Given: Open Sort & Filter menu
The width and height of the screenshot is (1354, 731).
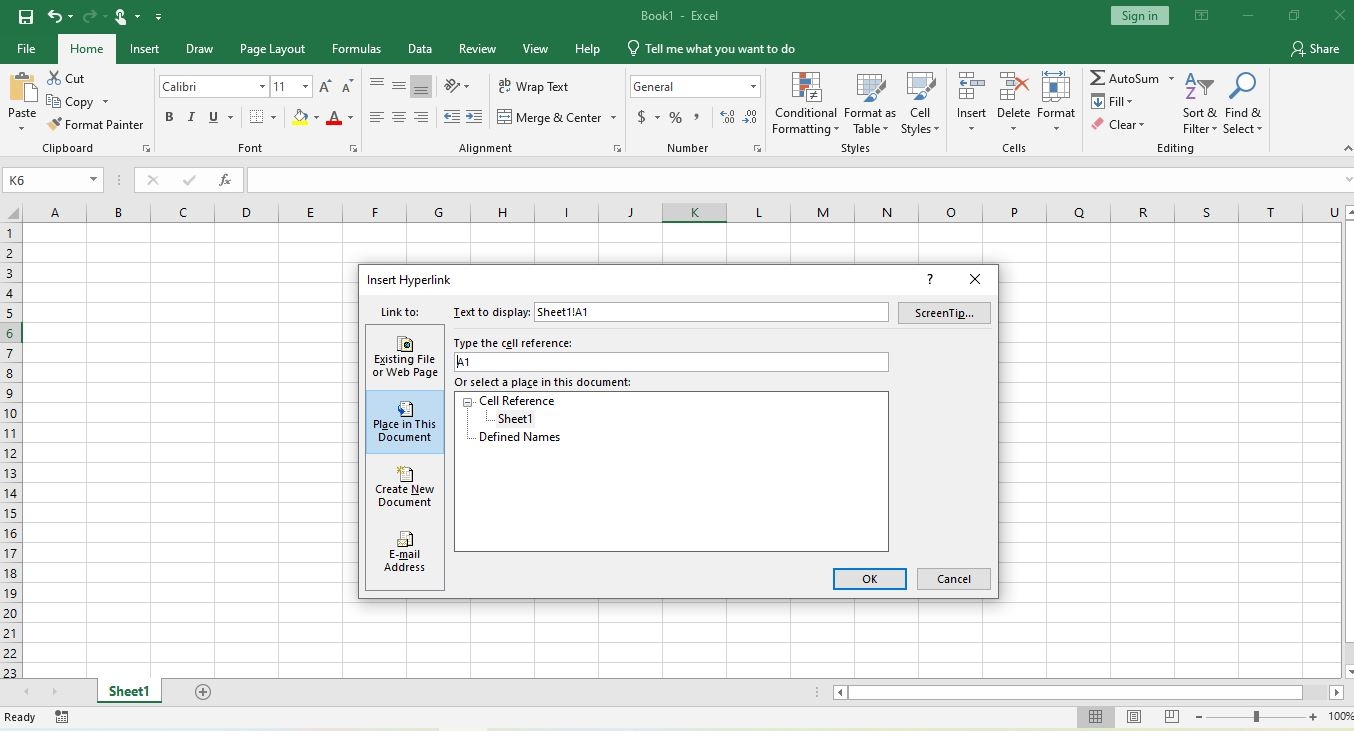Looking at the screenshot, I should click(1199, 104).
